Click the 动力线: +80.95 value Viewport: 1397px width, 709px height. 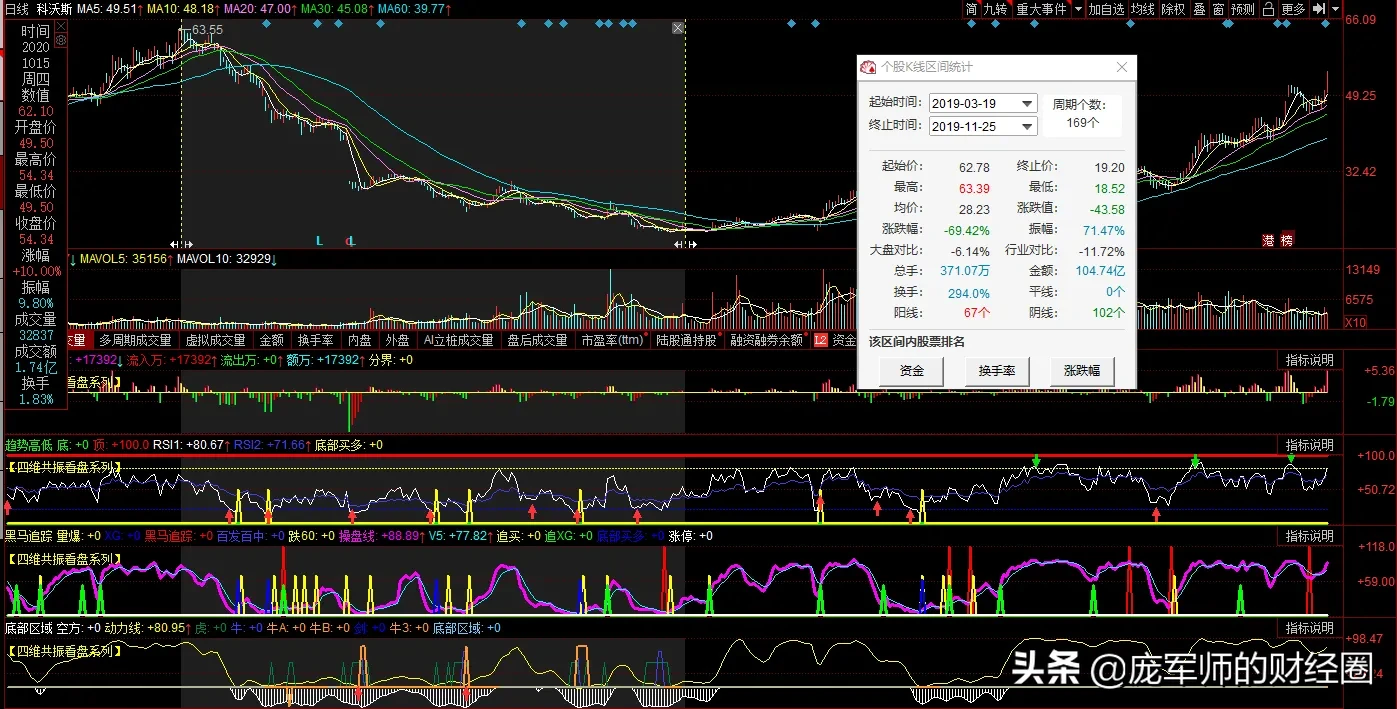tap(146, 628)
